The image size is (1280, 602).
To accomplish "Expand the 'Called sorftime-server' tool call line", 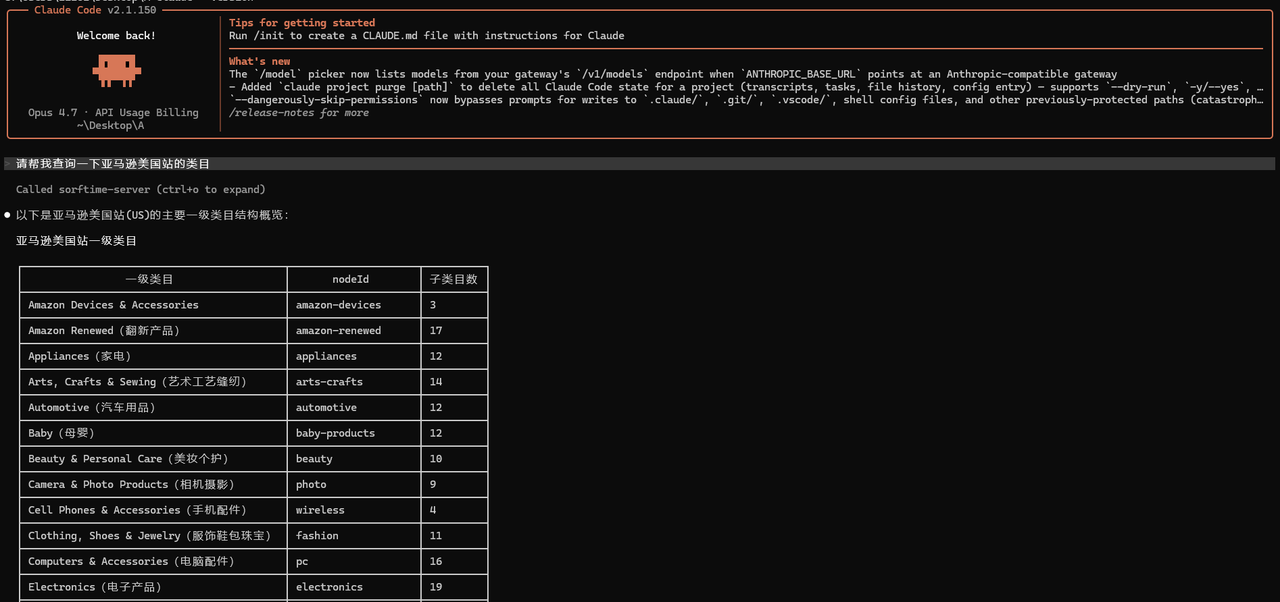I will tap(140, 189).
